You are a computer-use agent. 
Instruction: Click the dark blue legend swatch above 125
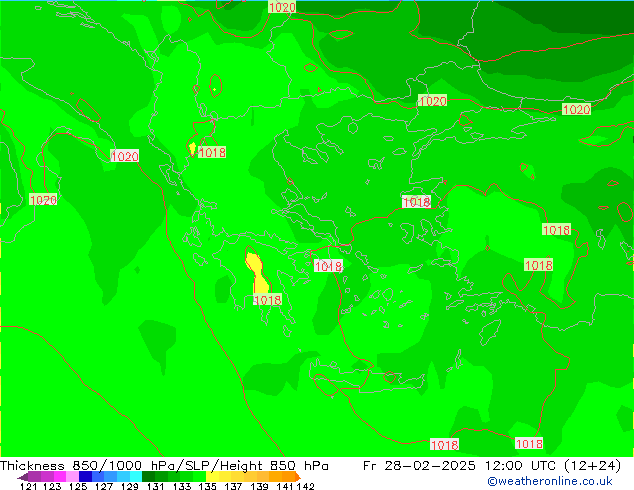point(85,476)
